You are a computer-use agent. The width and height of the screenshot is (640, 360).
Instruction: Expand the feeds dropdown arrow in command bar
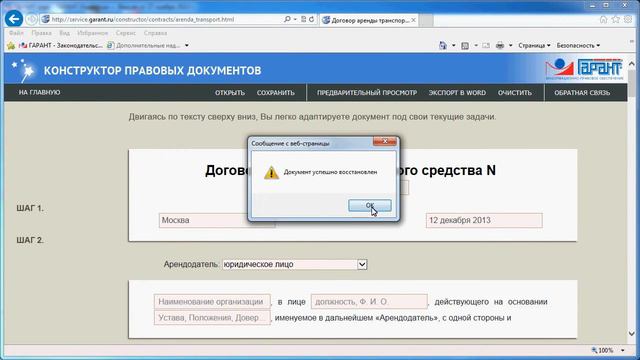(476, 45)
